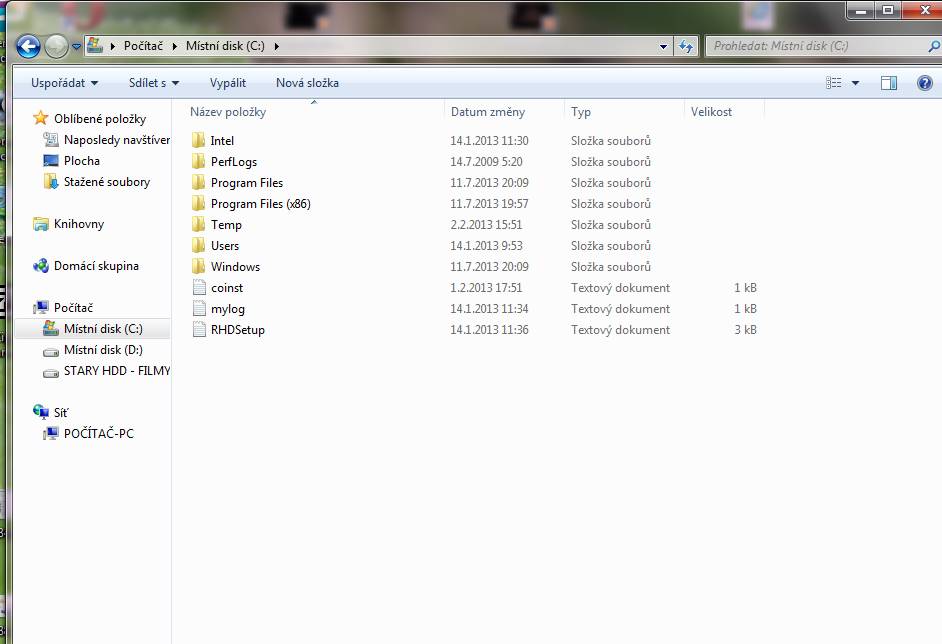Click the Místní disk (D:) drive icon

tap(50, 351)
